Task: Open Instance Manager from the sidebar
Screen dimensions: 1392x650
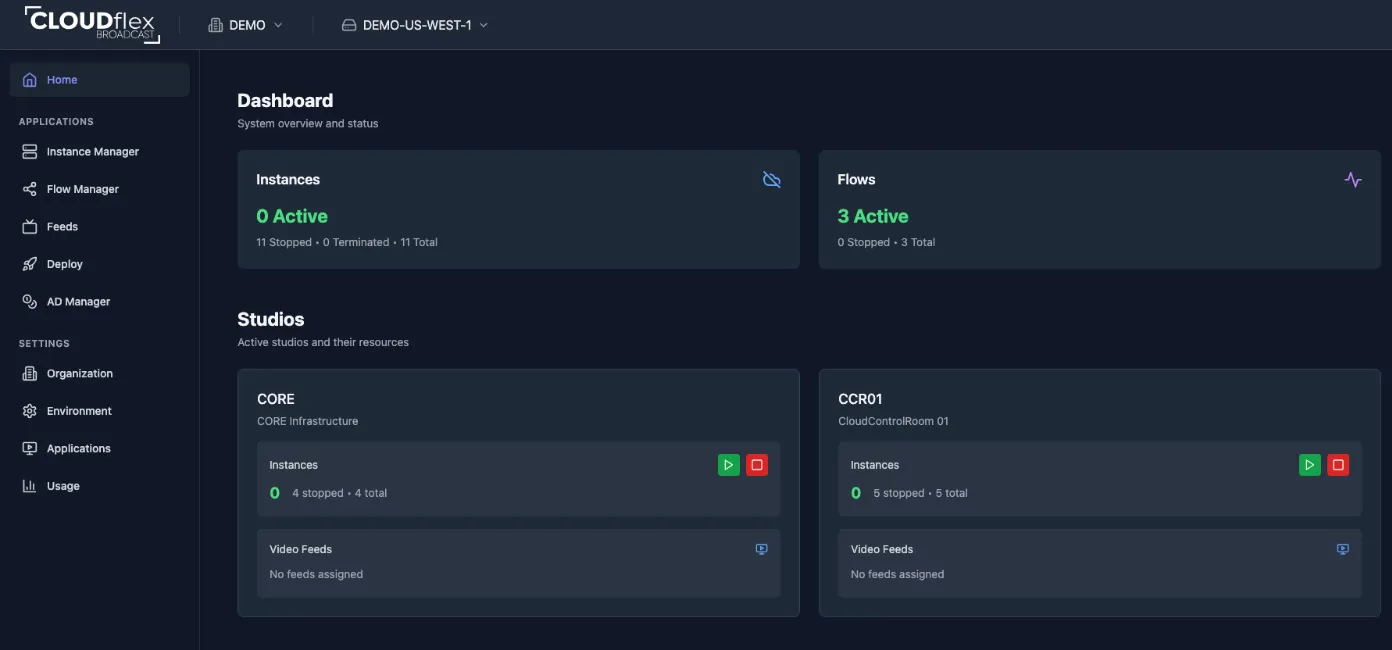Action: 99,152
